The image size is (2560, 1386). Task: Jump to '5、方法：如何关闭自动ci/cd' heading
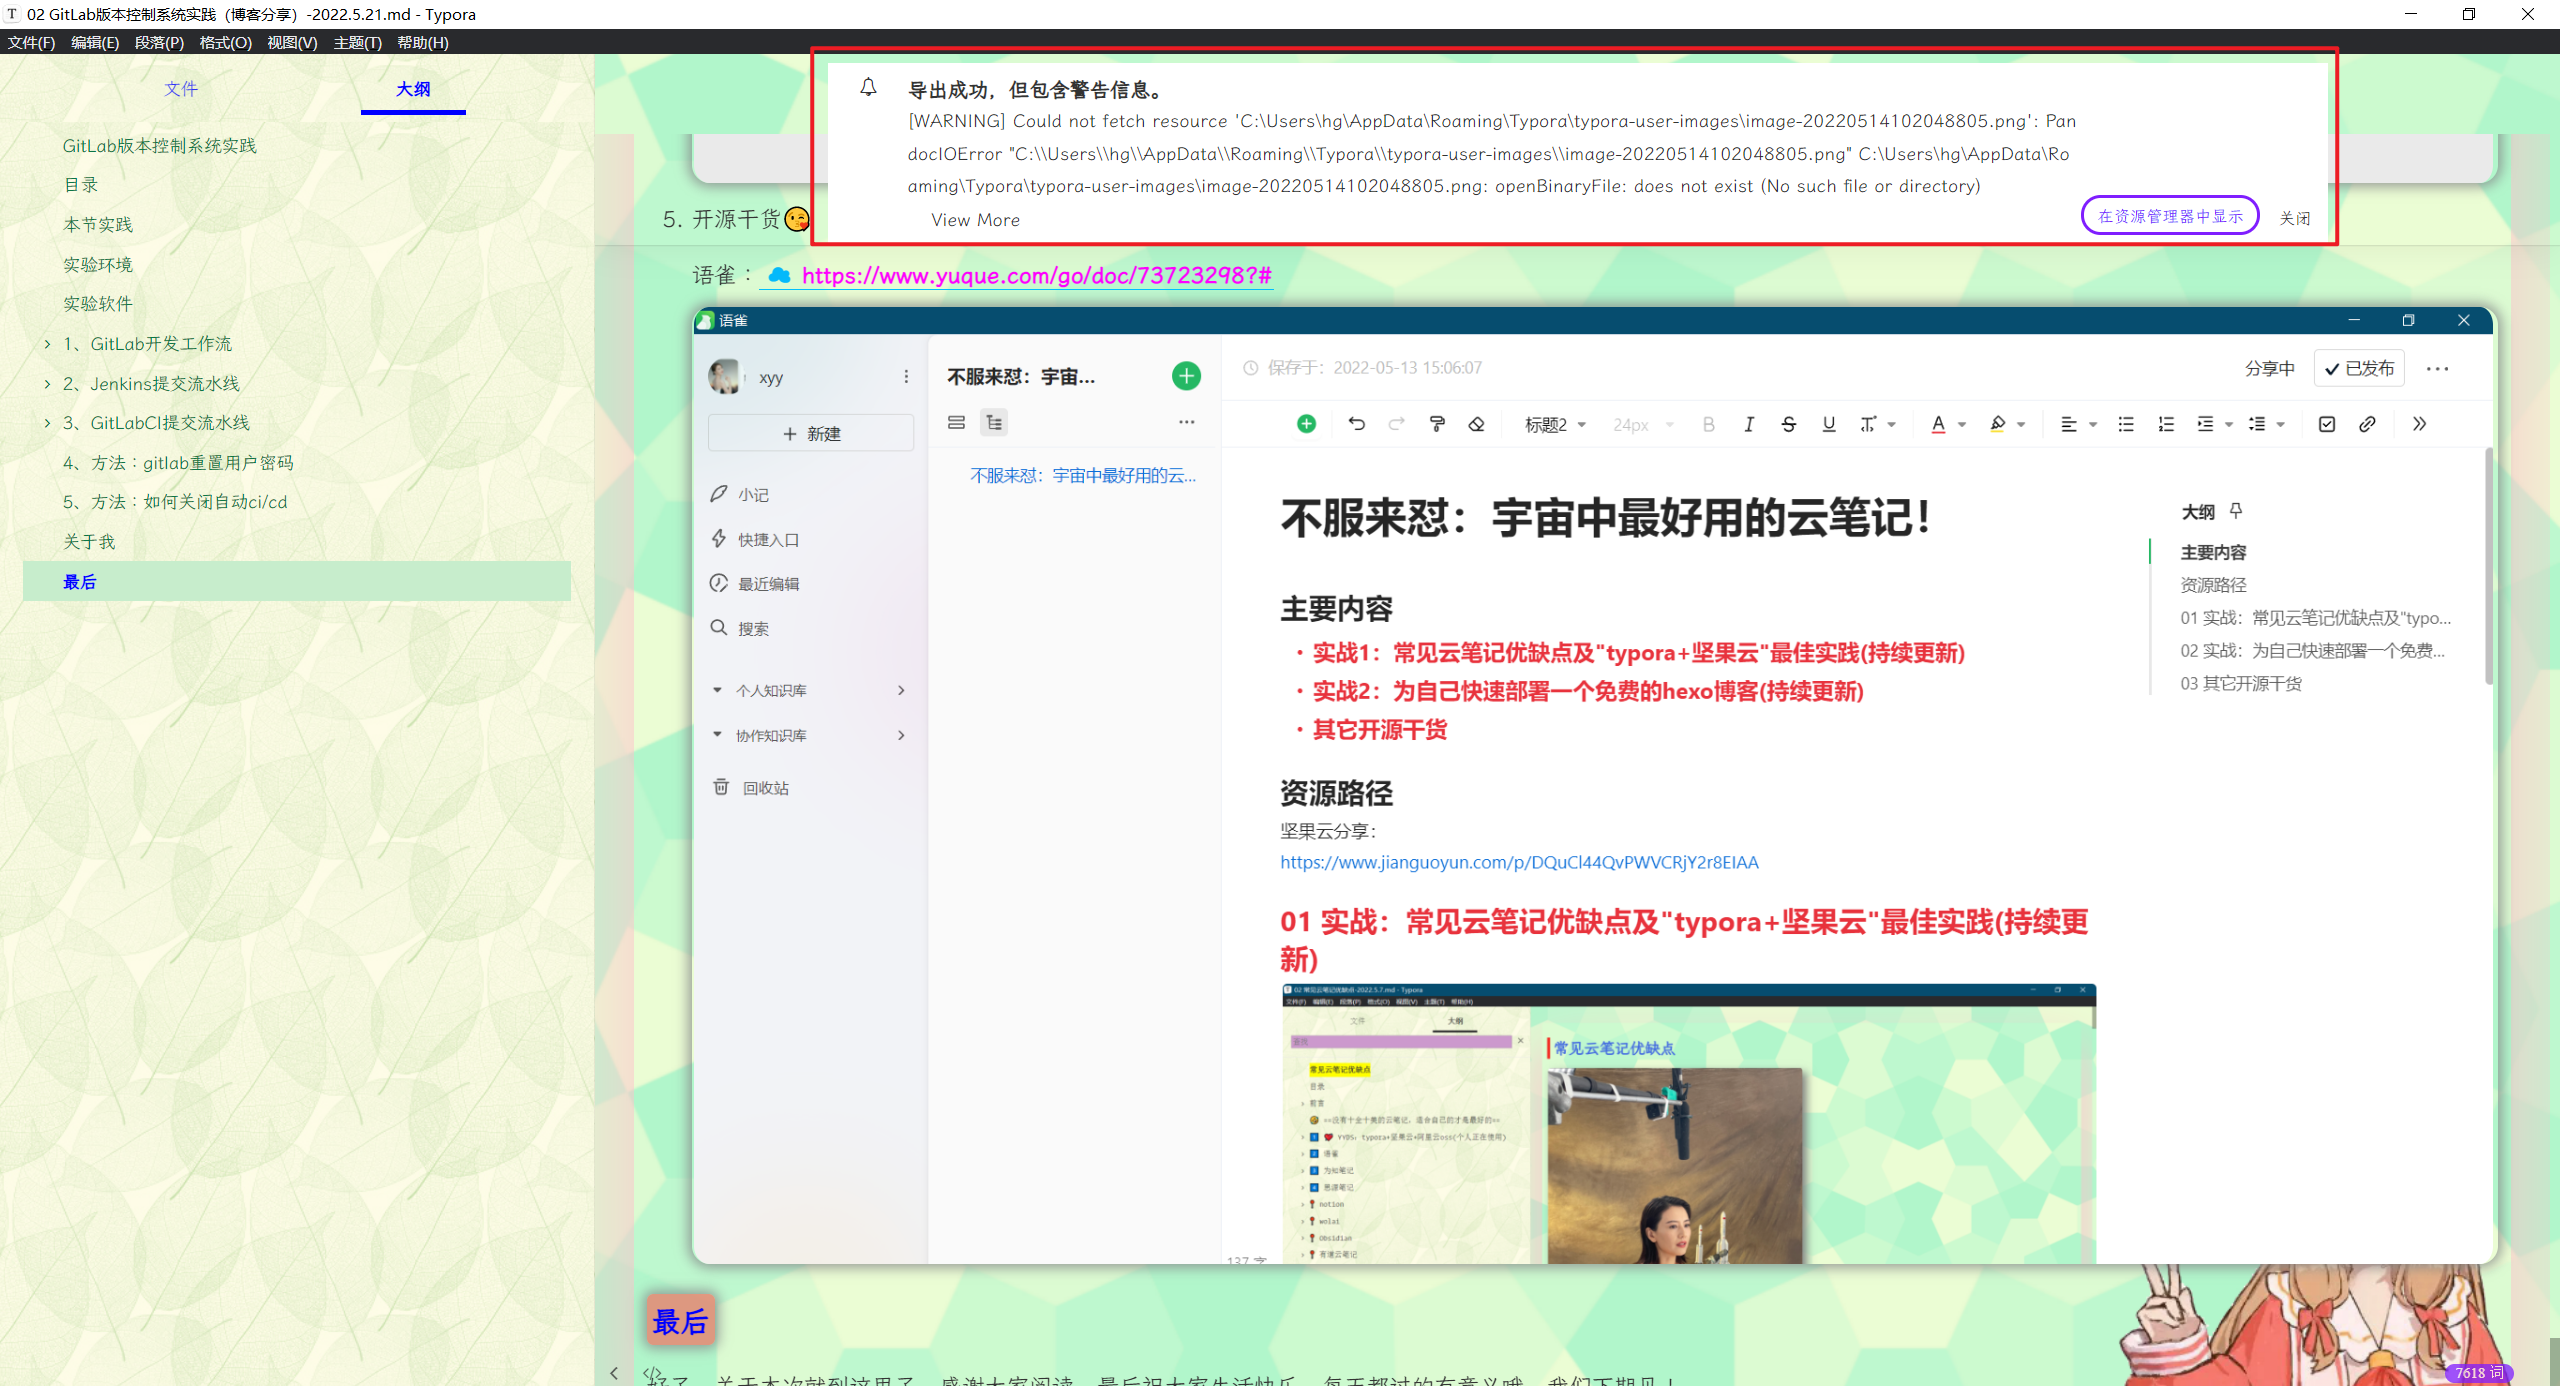point(175,502)
